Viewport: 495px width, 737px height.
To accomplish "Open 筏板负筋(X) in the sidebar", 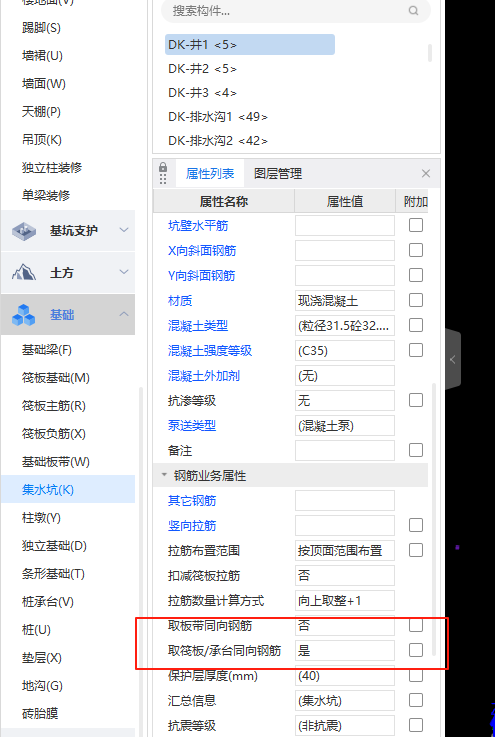I will [x=54, y=433].
